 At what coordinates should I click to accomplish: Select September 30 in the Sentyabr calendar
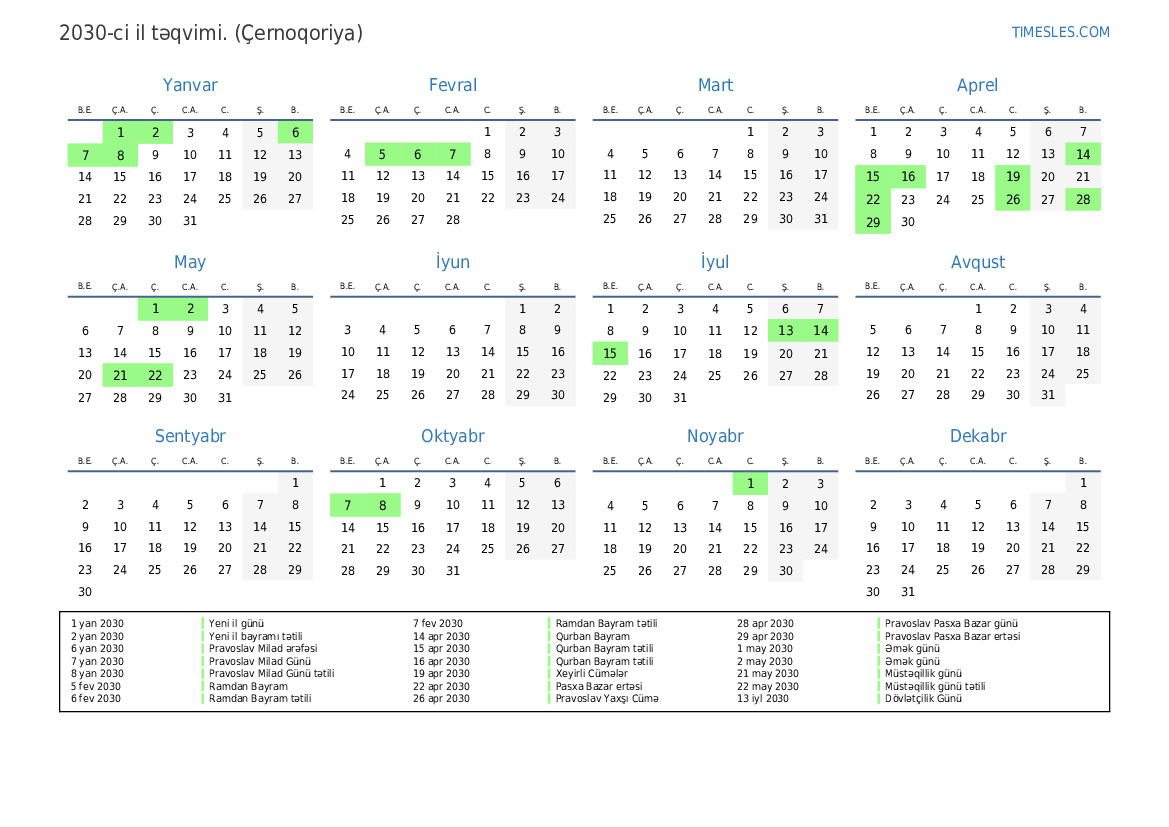(85, 591)
